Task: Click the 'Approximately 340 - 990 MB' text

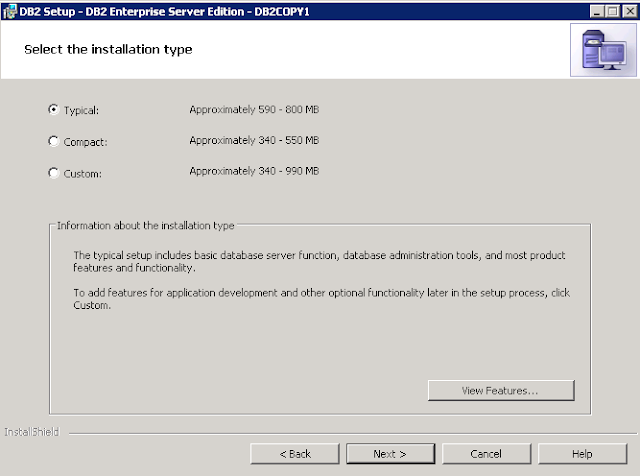Action: 254,171
